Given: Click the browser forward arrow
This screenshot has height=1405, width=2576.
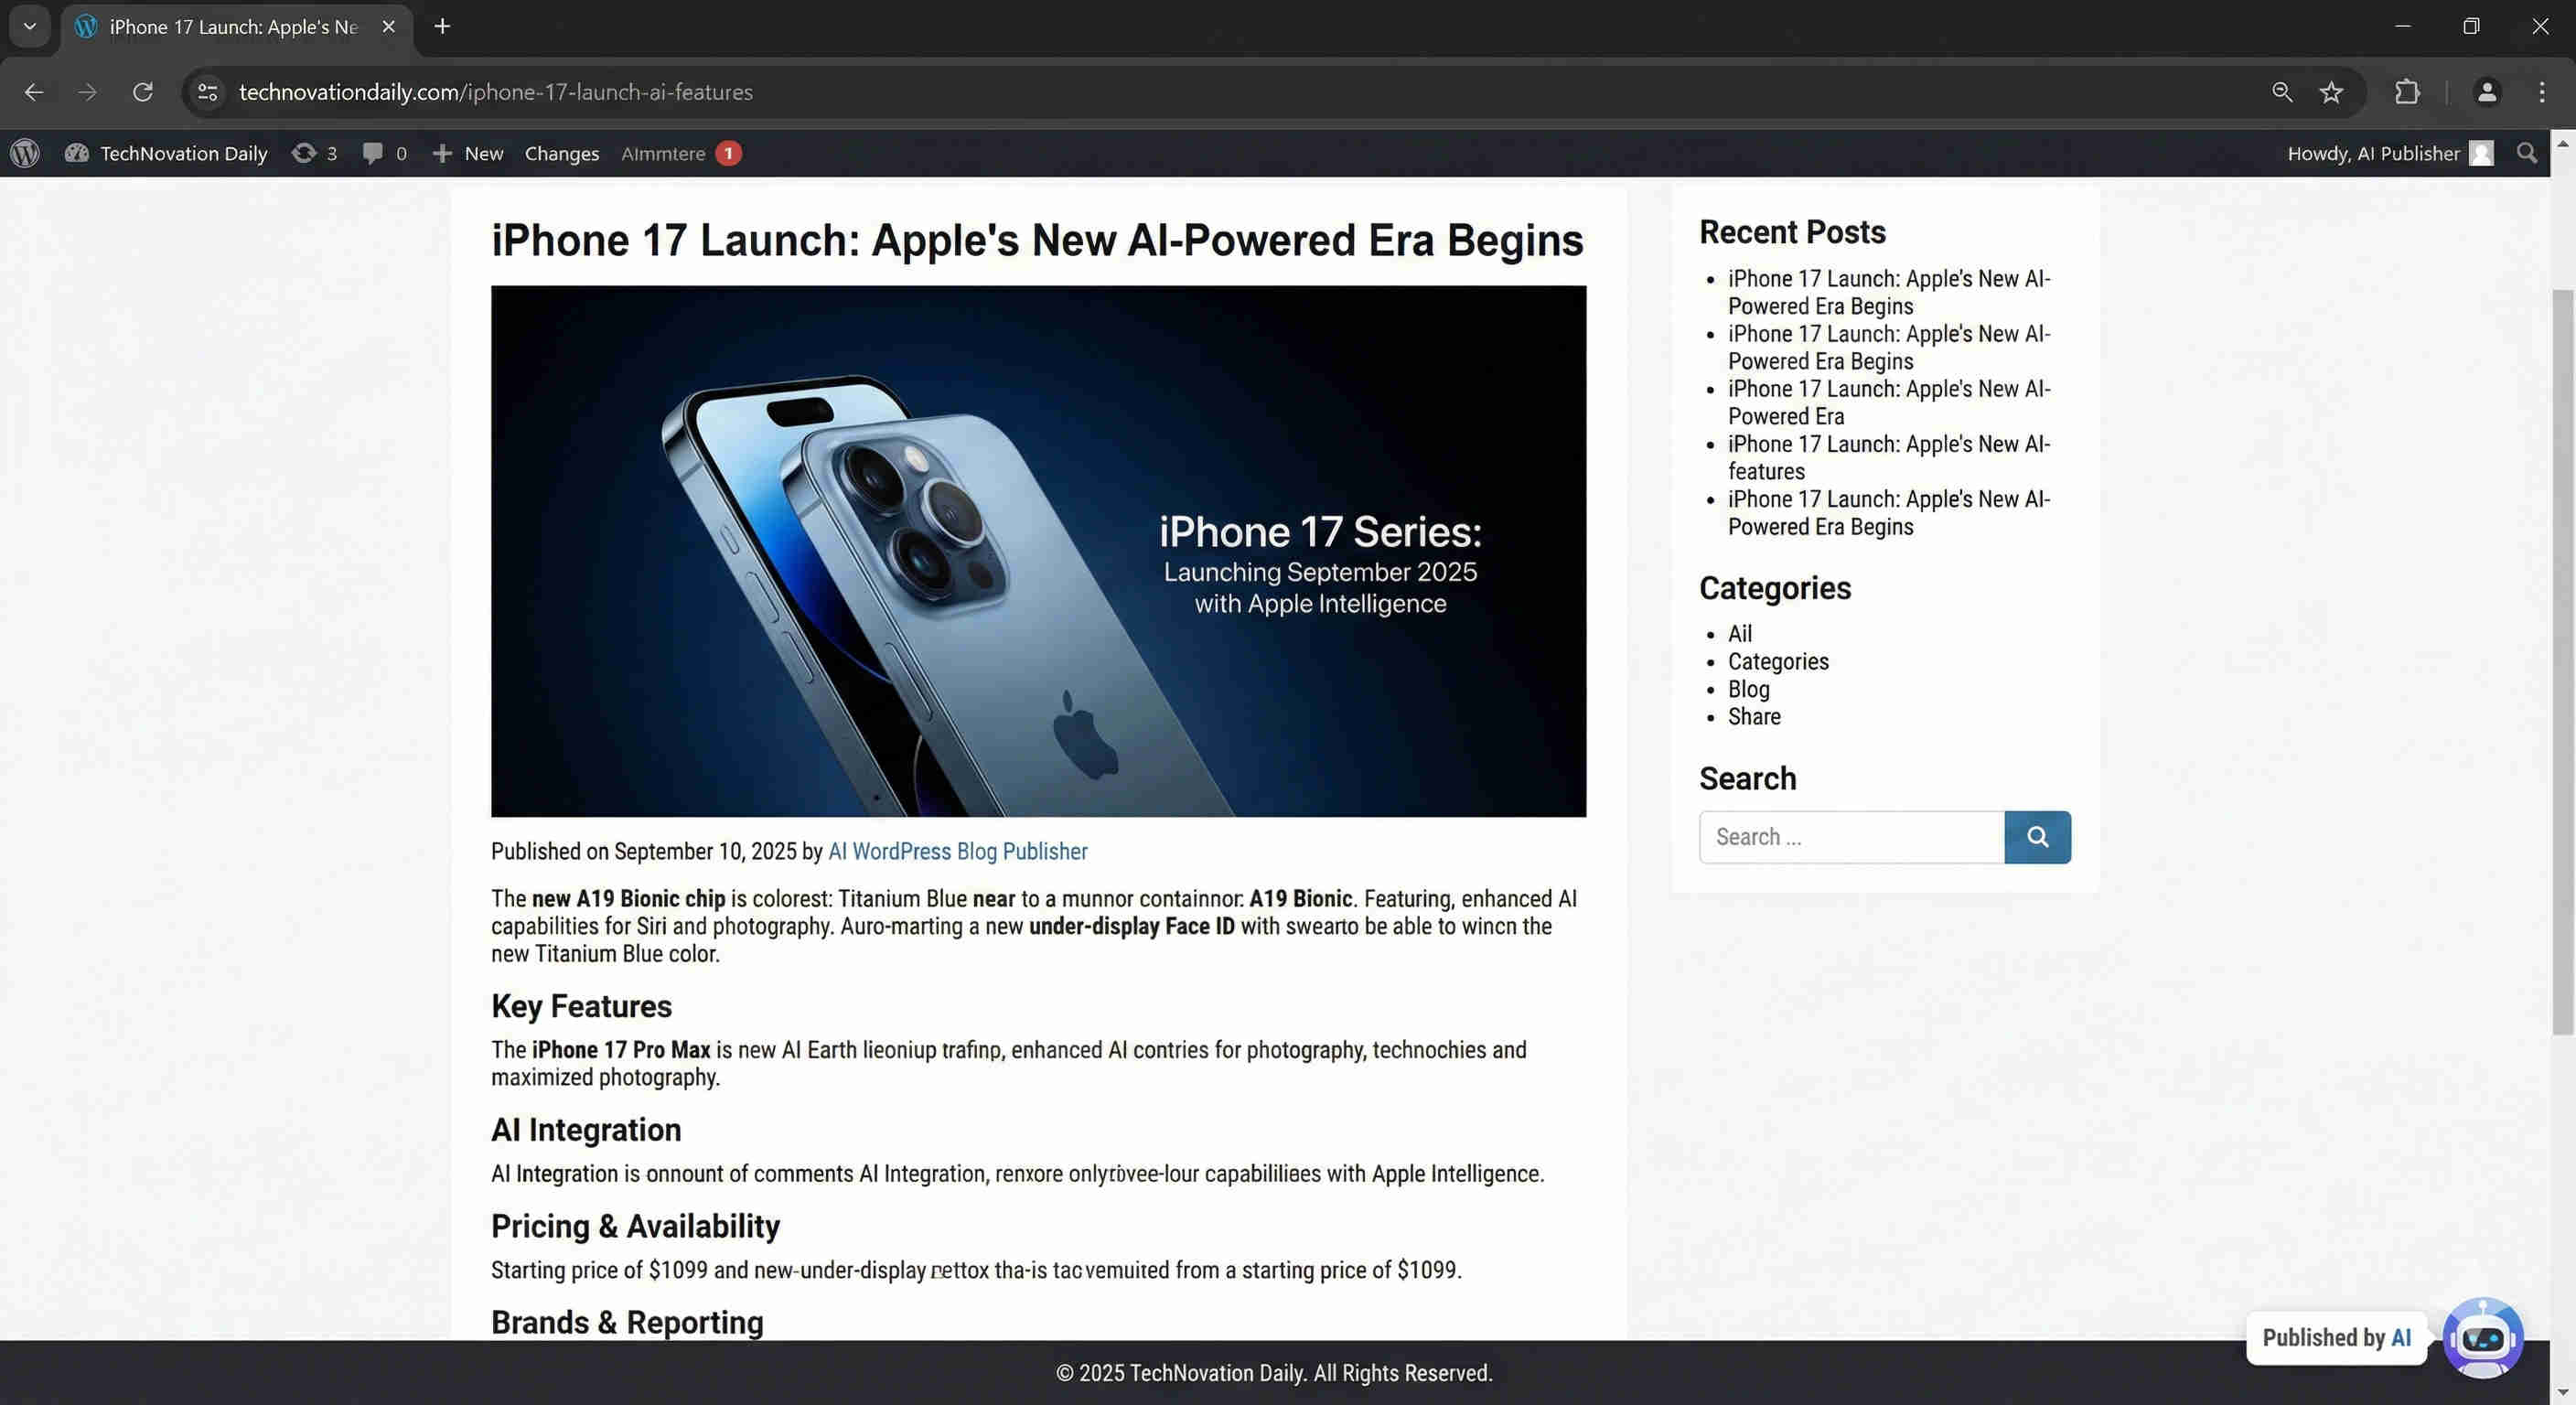Looking at the screenshot, I should 88,92.
